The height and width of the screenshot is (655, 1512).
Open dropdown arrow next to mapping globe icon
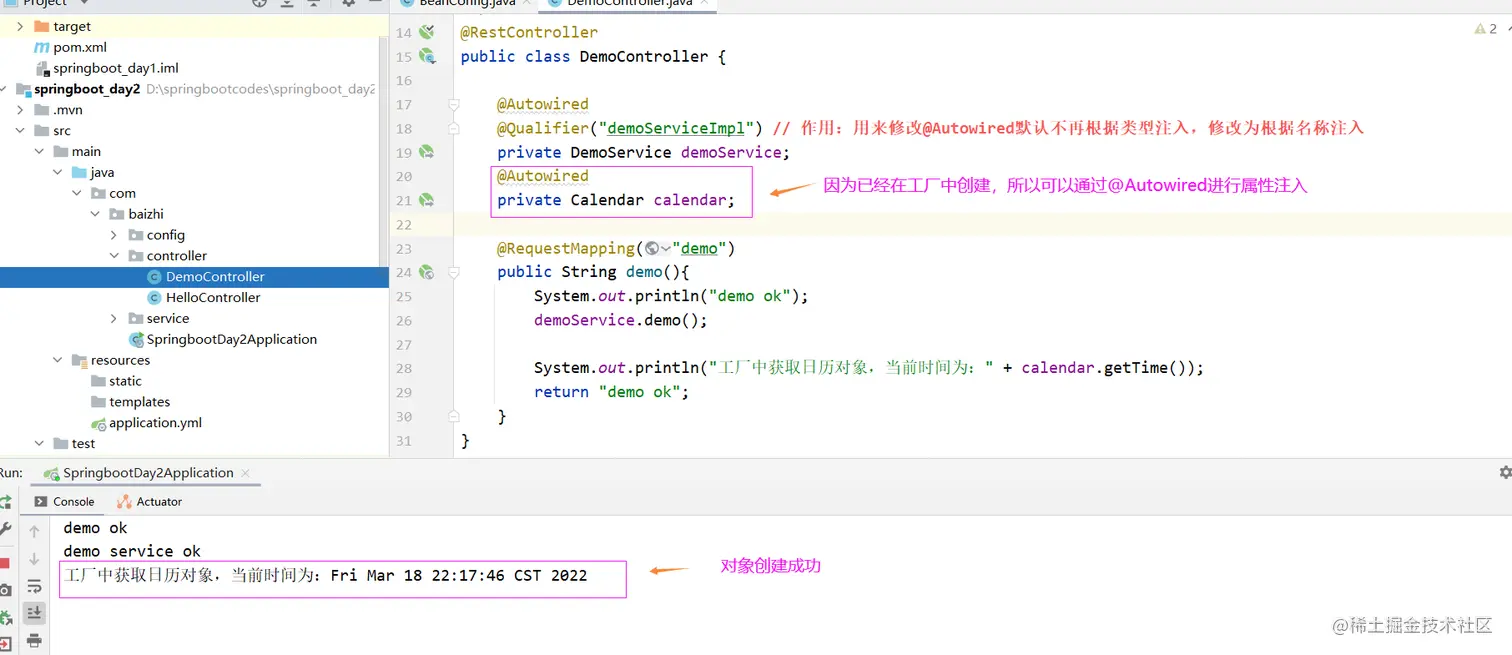[x=664, y=248]
